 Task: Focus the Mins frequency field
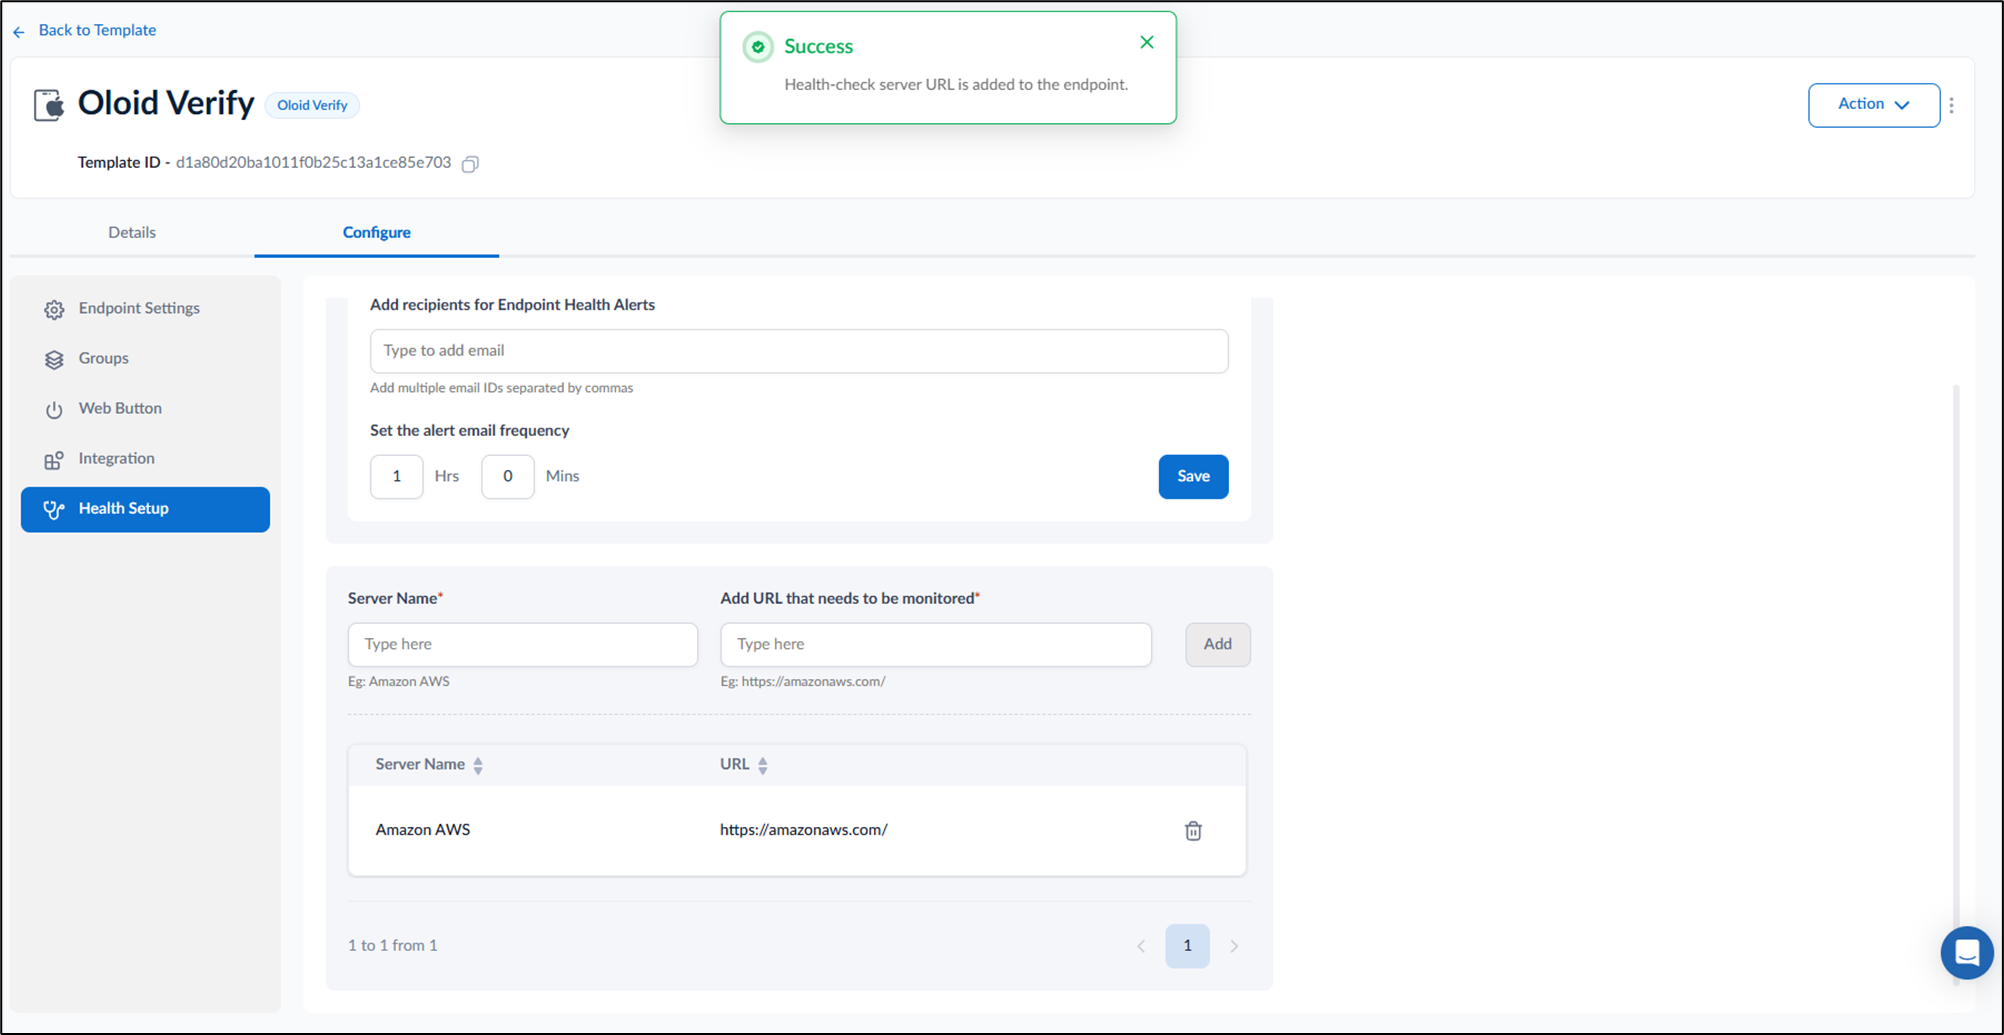click(x=507, y=476)
